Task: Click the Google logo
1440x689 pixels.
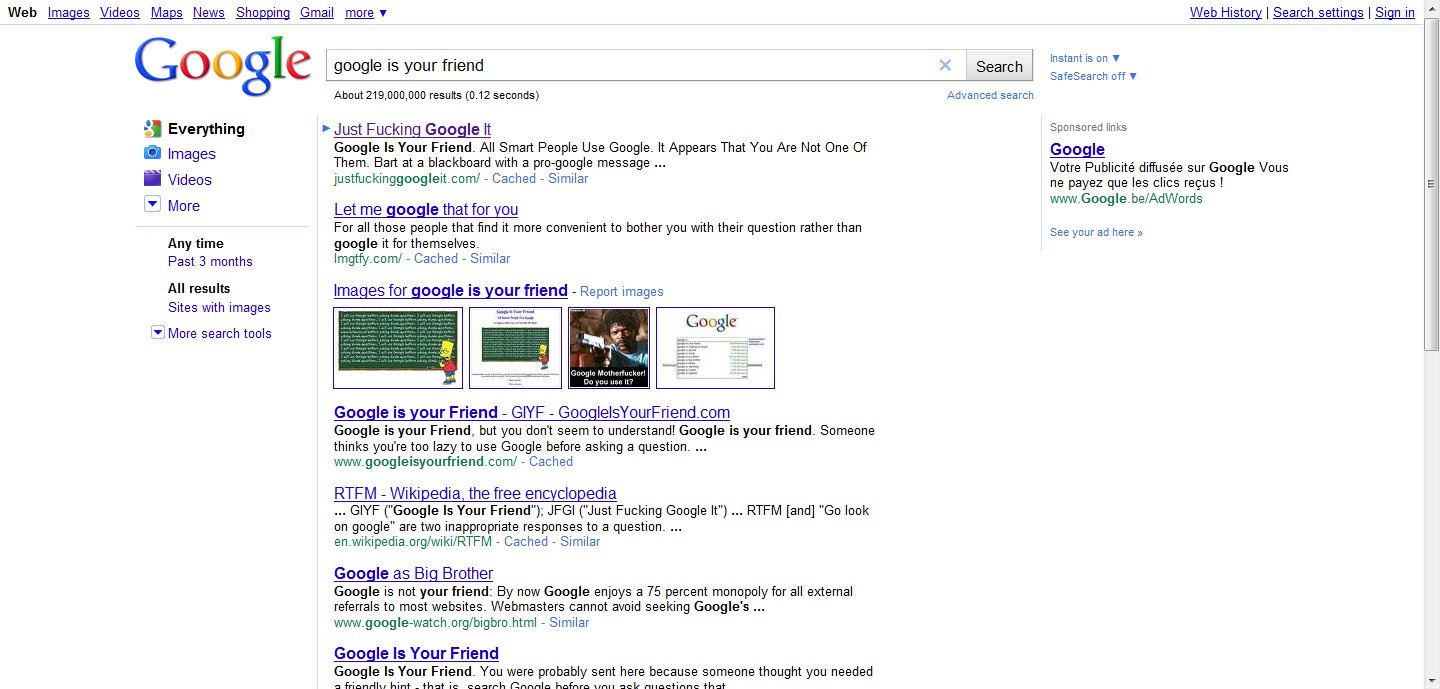Action: [x=223, y=65]
